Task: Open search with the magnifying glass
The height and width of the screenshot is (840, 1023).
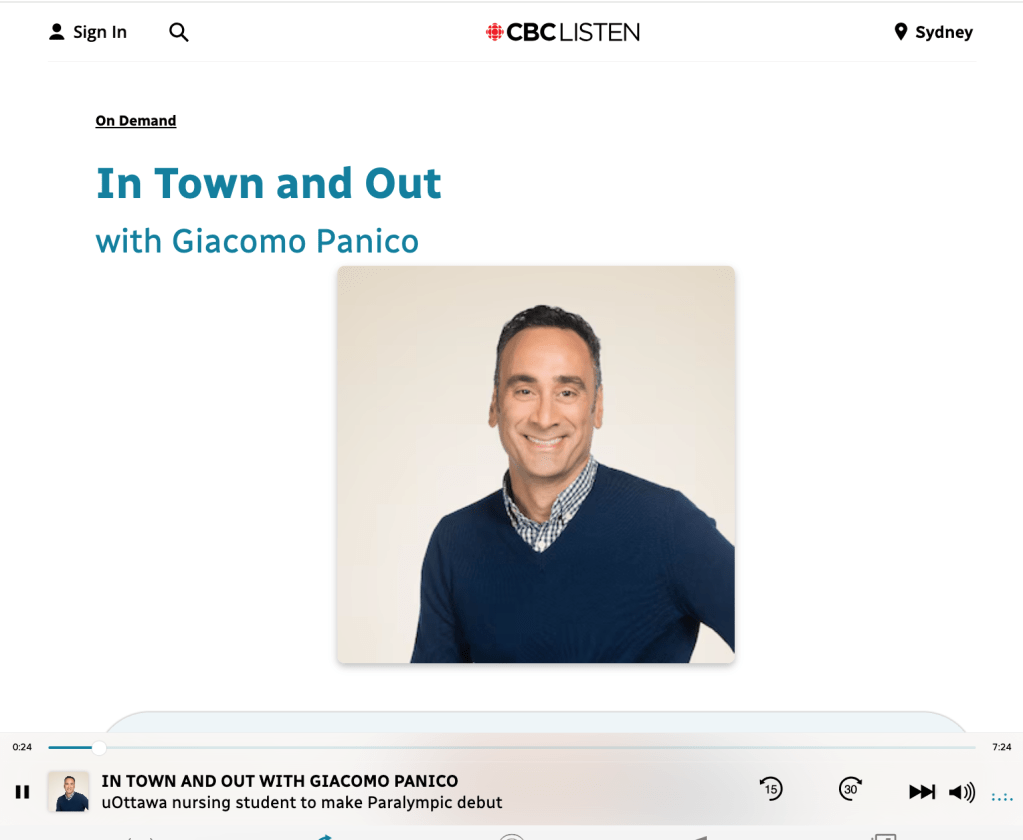Action: (x=179, y=32)
